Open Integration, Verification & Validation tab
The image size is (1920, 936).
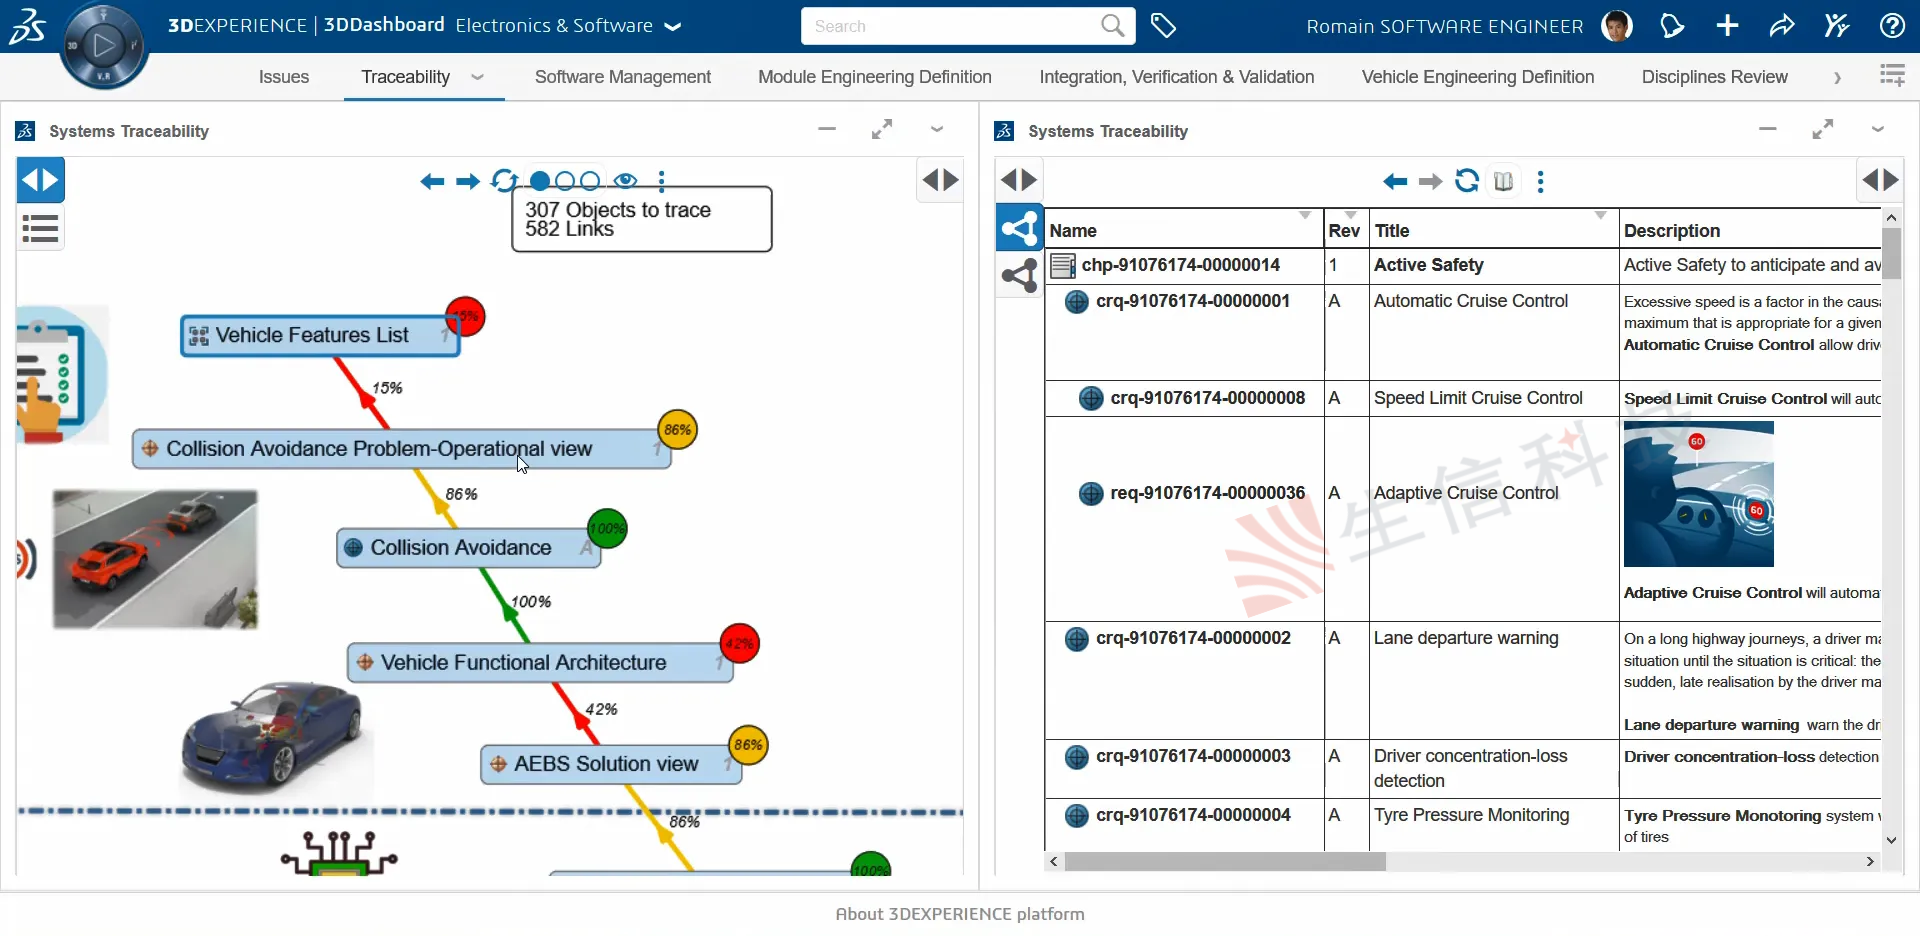coord(1177,77)
